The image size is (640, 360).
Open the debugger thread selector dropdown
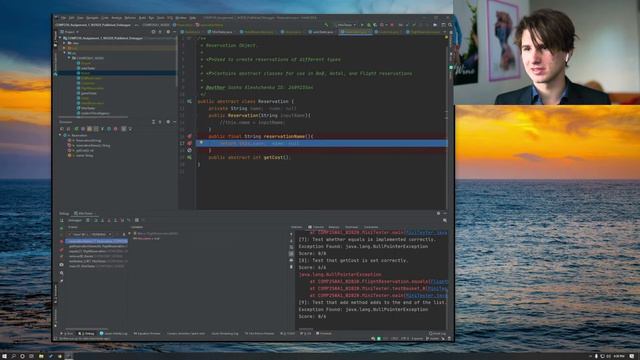(90, 234)
